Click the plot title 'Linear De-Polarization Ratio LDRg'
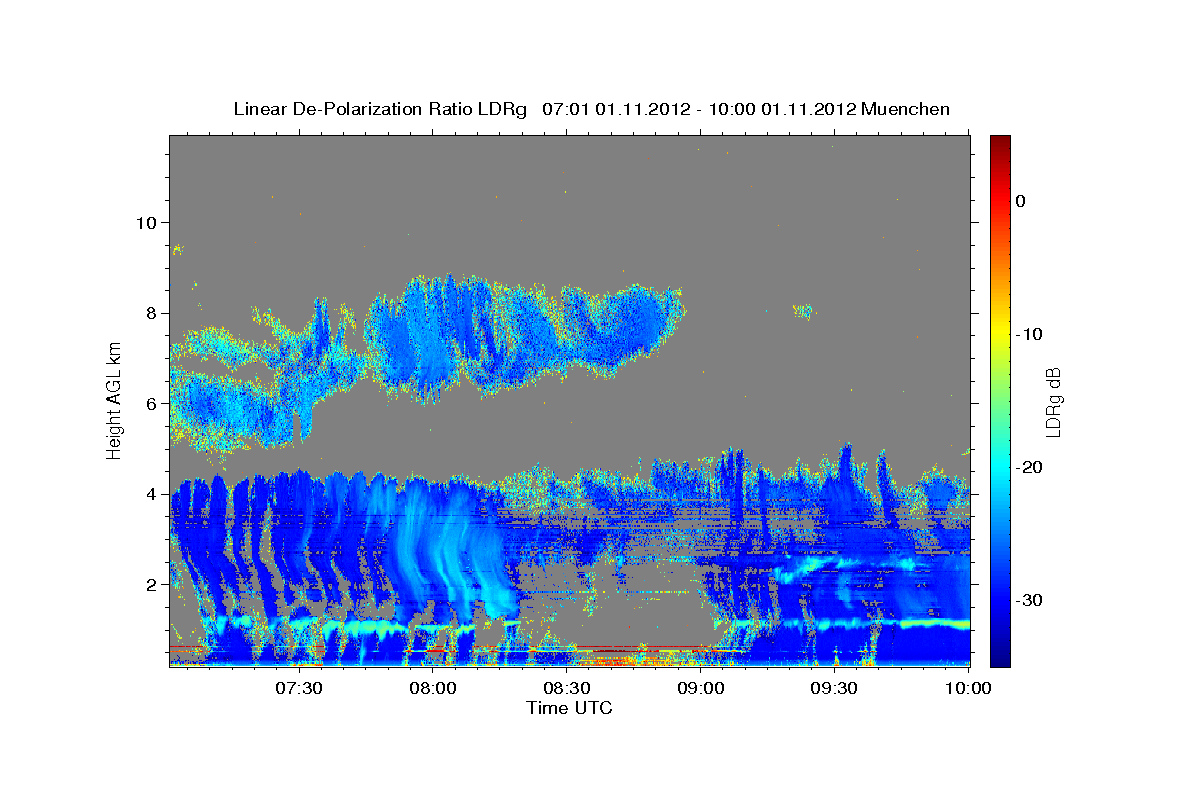1200x800 pixels. point(380,109)
